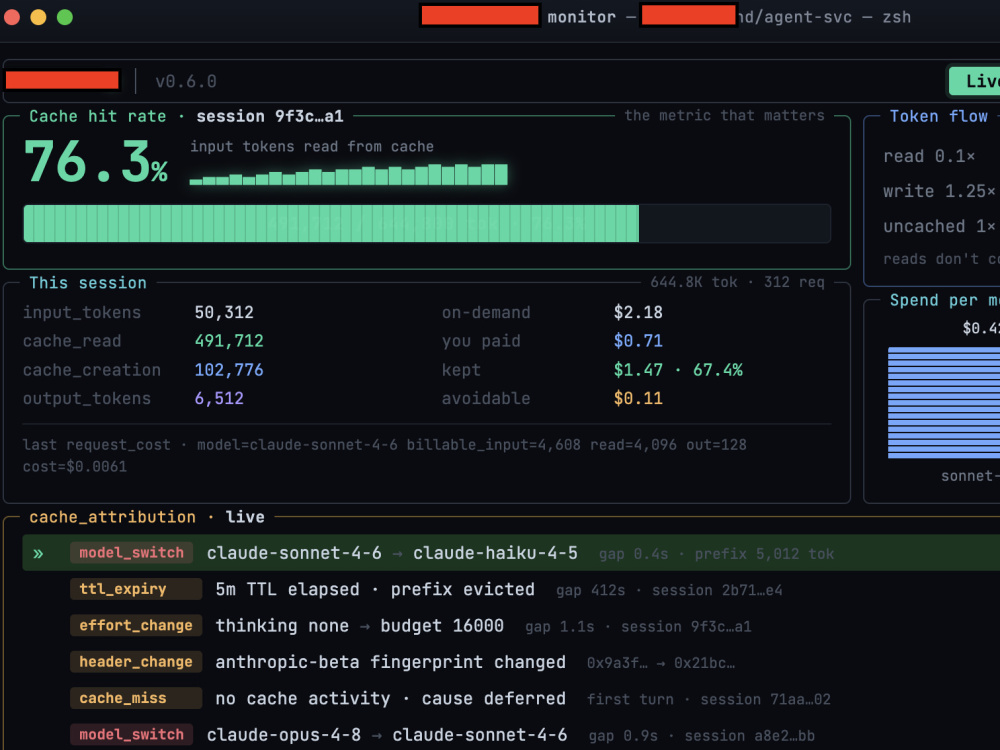This screenshot has width=1000, height=750.
Task: Click 'anthropic-beta fingerprint changed' text
Action: click(390, 662)
